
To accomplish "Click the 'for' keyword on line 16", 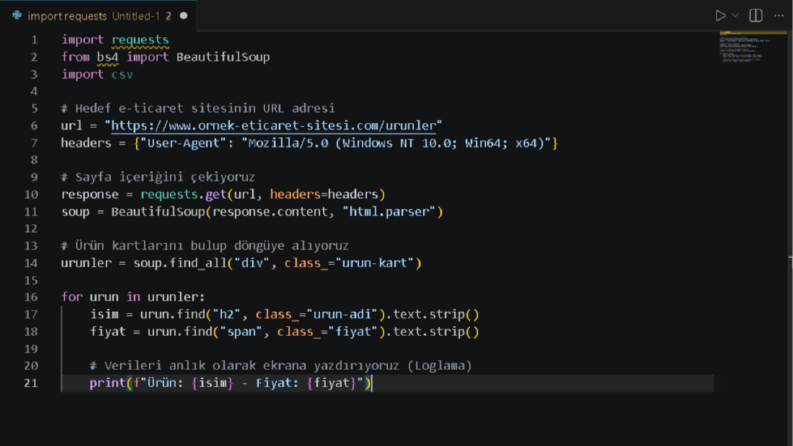I will coord(72,297).
